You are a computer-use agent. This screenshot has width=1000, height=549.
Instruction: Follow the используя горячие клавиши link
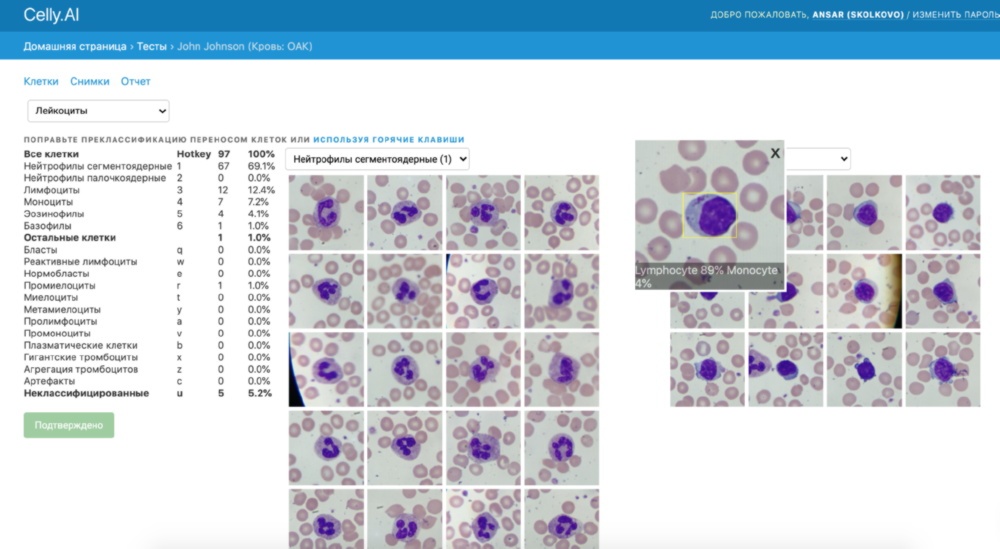click(x=388, y=140)
